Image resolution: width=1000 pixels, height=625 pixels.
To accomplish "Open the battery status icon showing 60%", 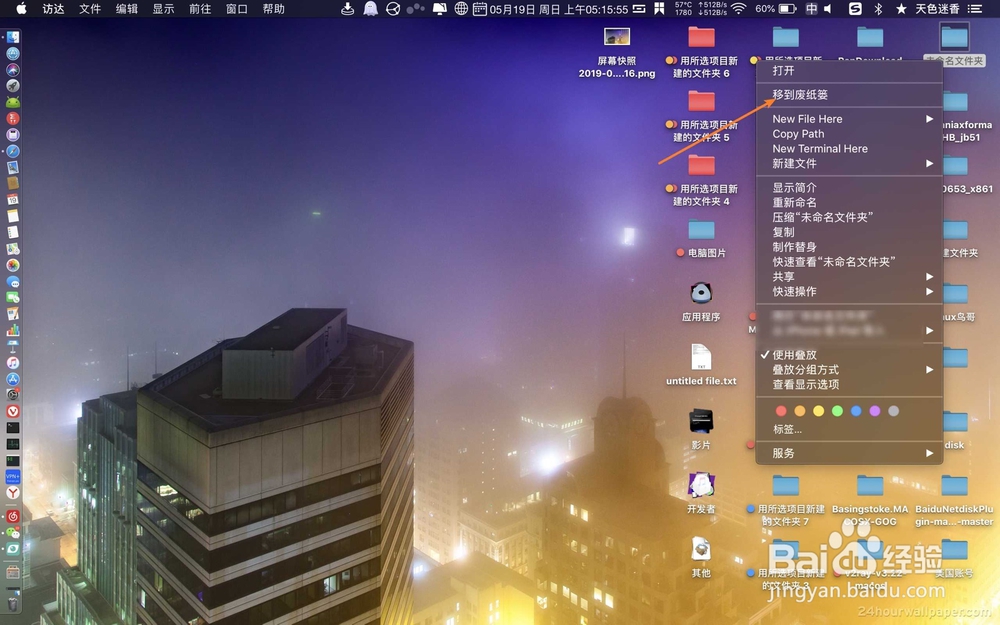I will pos(788,9).
